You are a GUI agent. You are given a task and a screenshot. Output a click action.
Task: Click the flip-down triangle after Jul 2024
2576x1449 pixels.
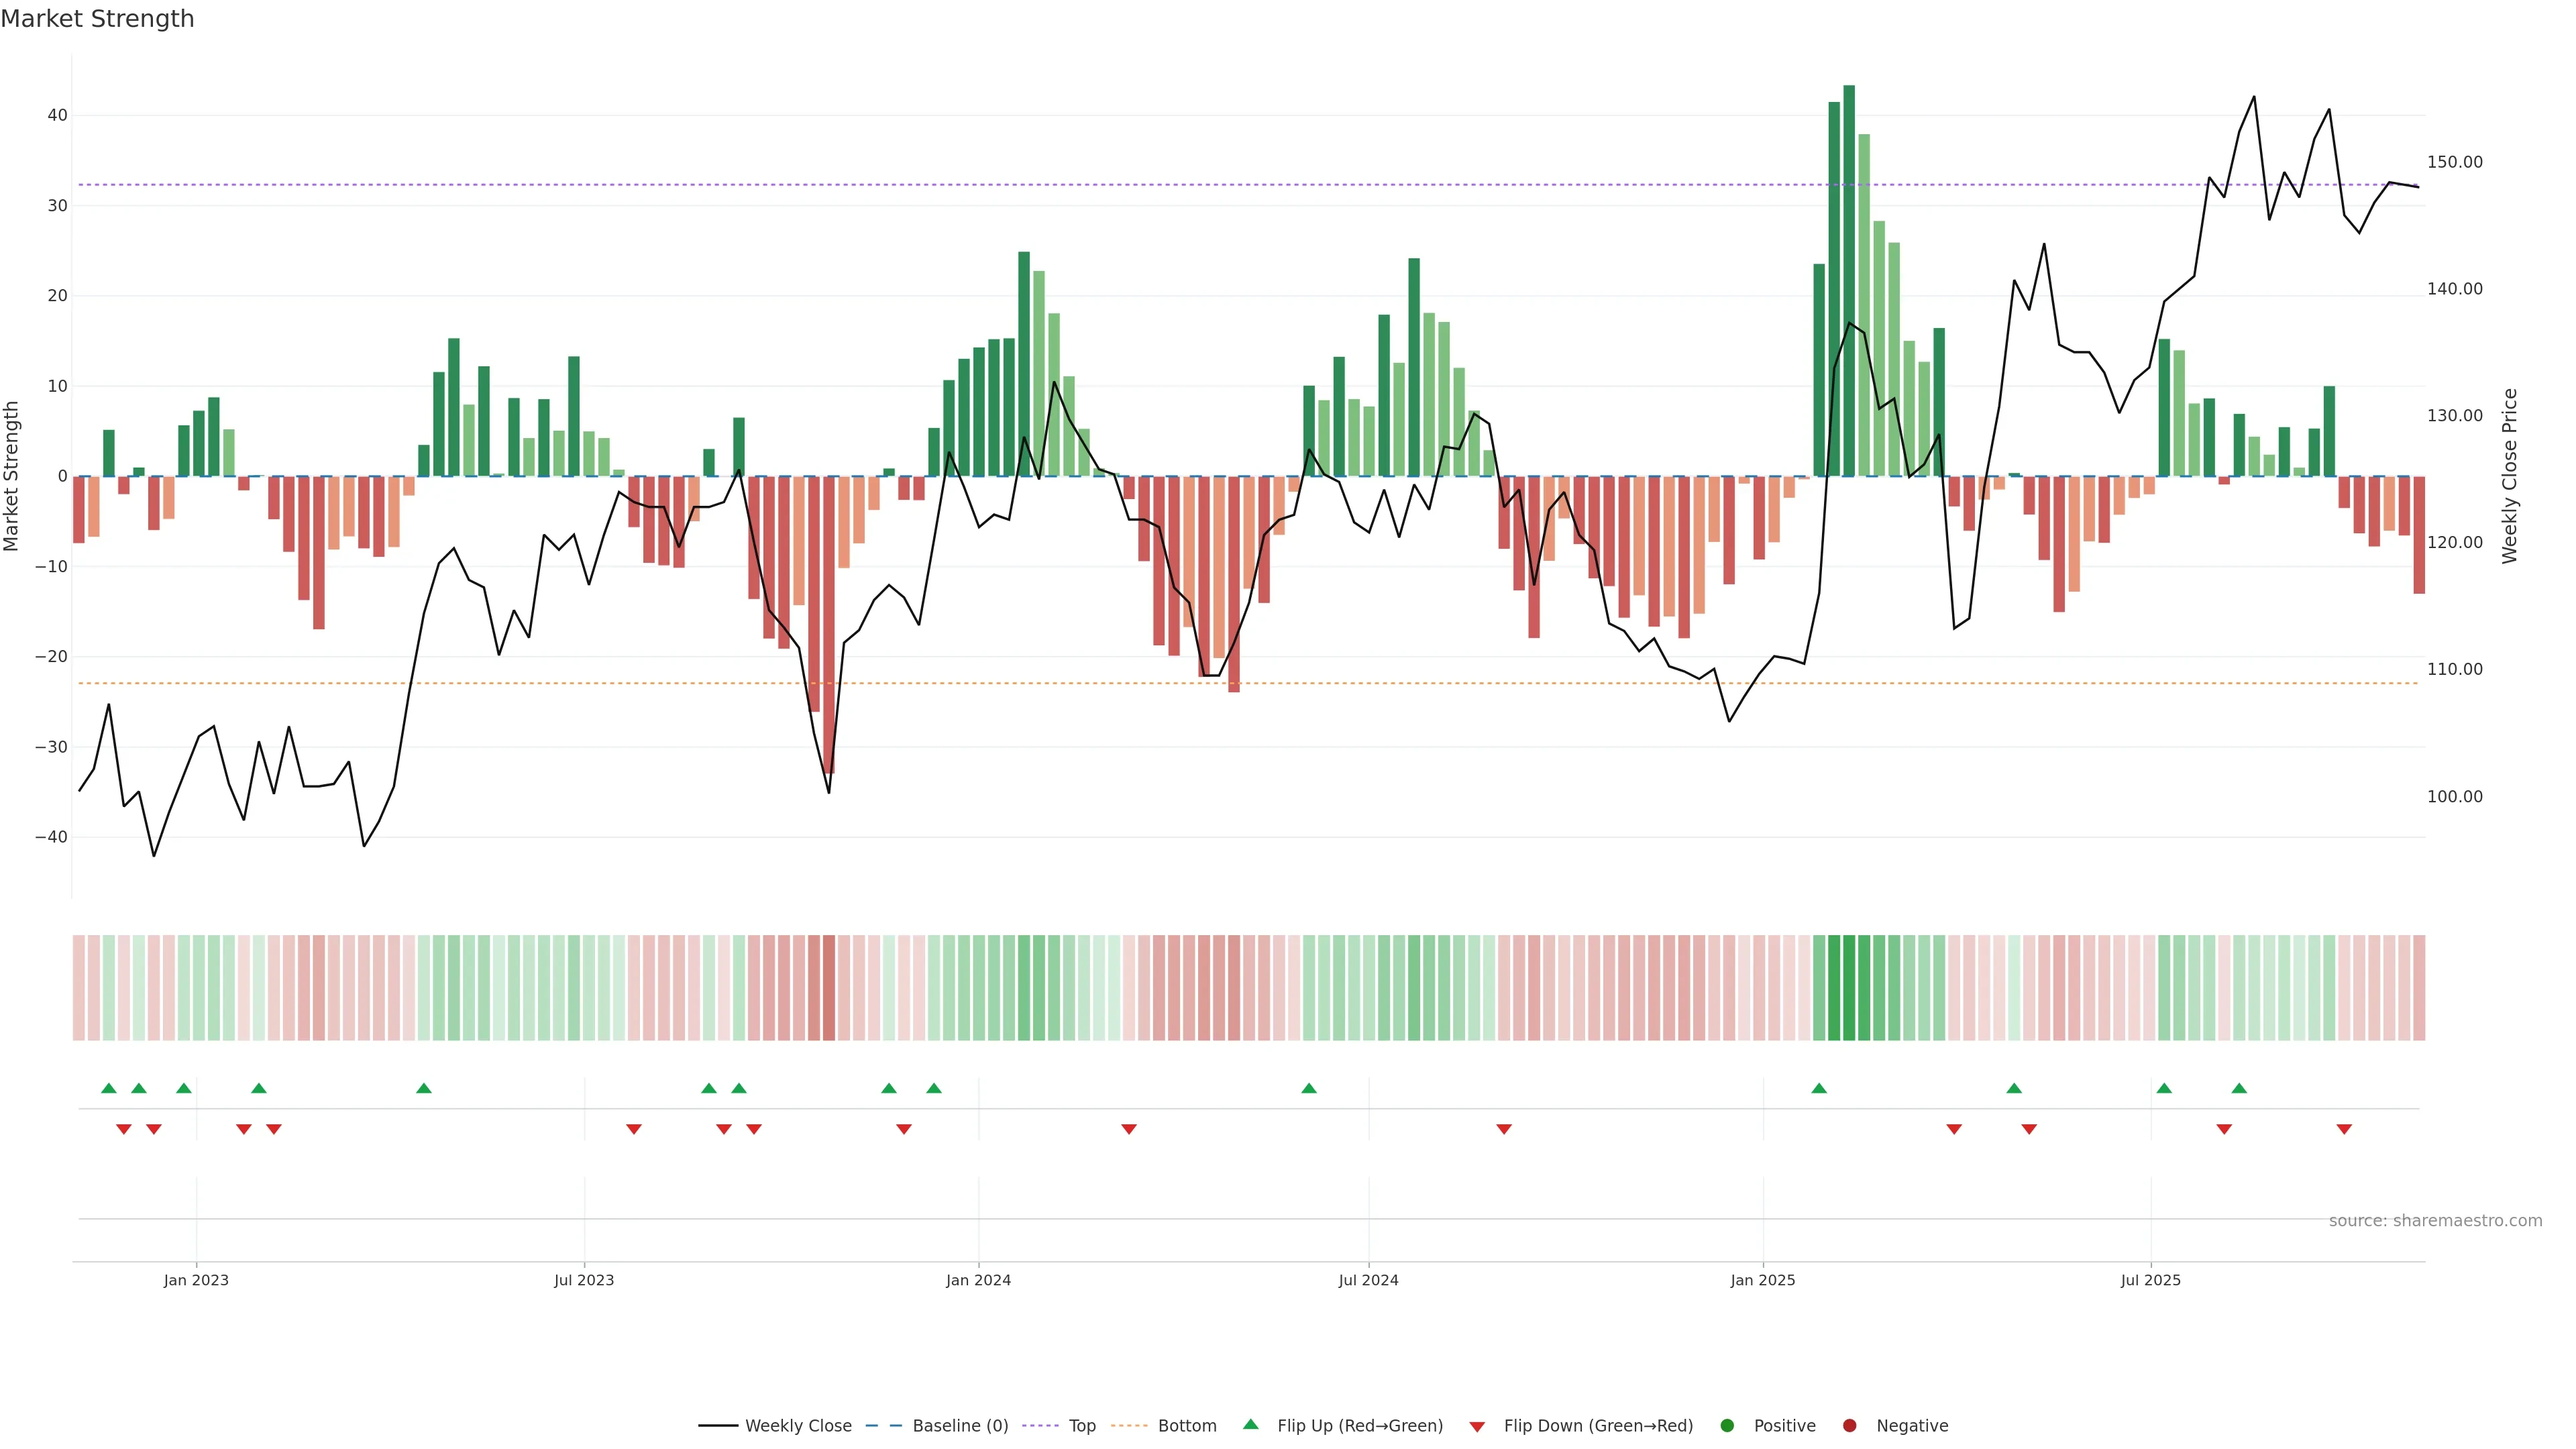[1504, 1129]
